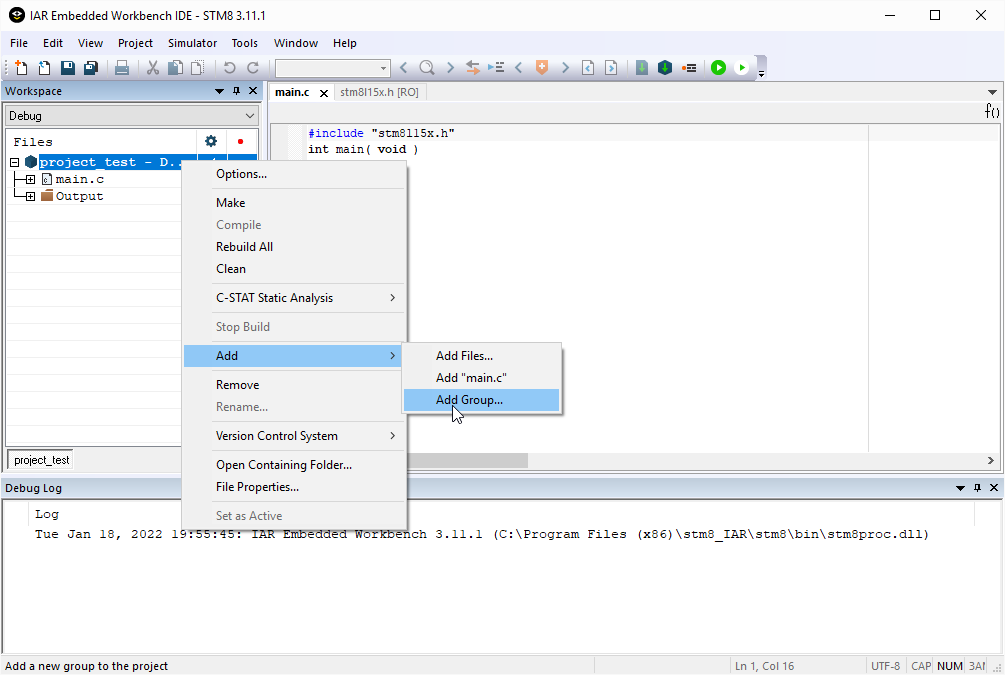Click the Save All toolbar icon
This screenshot has width=1005, height=675.
(91, 67)
